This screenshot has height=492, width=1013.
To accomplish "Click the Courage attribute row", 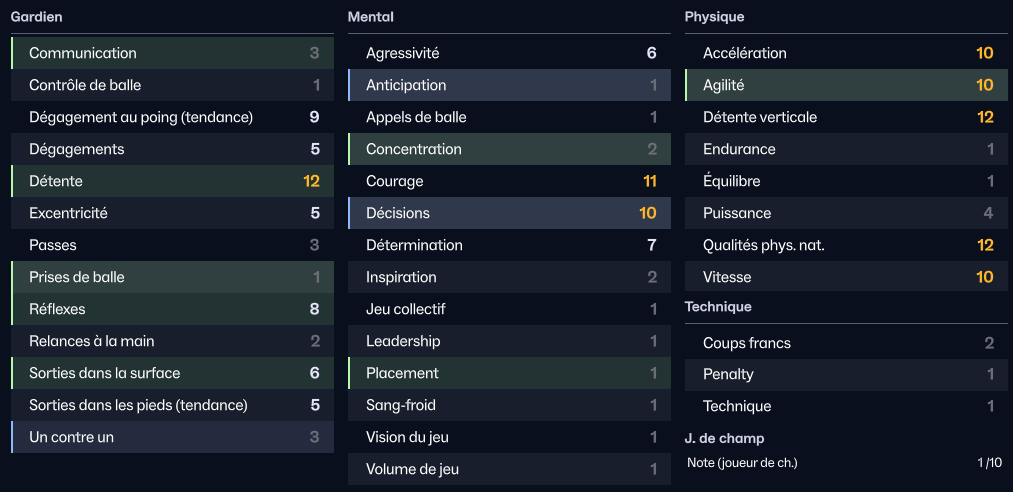I will click(509, 181).
